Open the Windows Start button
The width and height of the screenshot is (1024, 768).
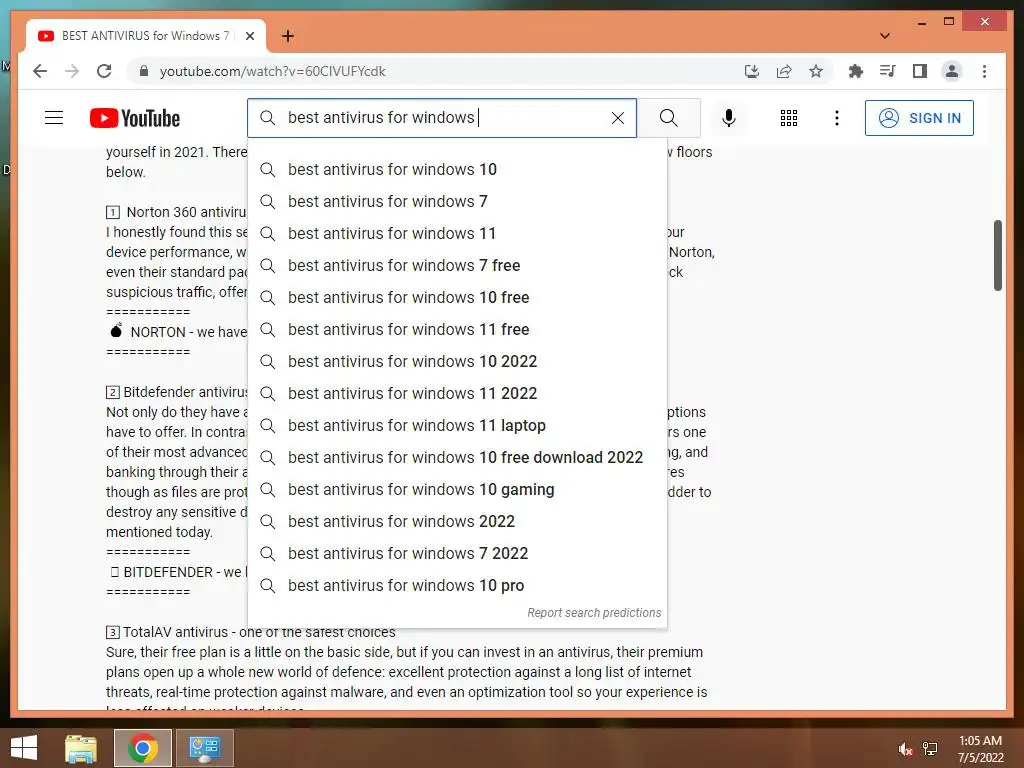24,748
